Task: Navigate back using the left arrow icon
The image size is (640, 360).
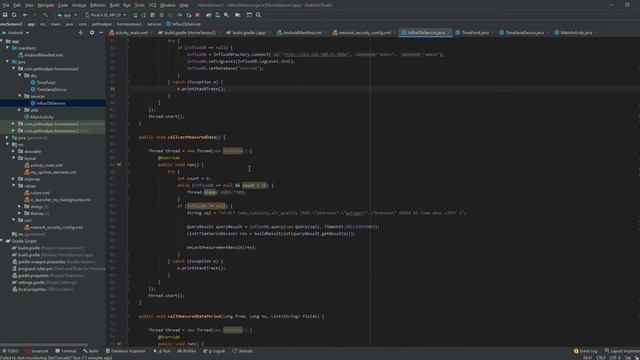Action: point(25,15)
